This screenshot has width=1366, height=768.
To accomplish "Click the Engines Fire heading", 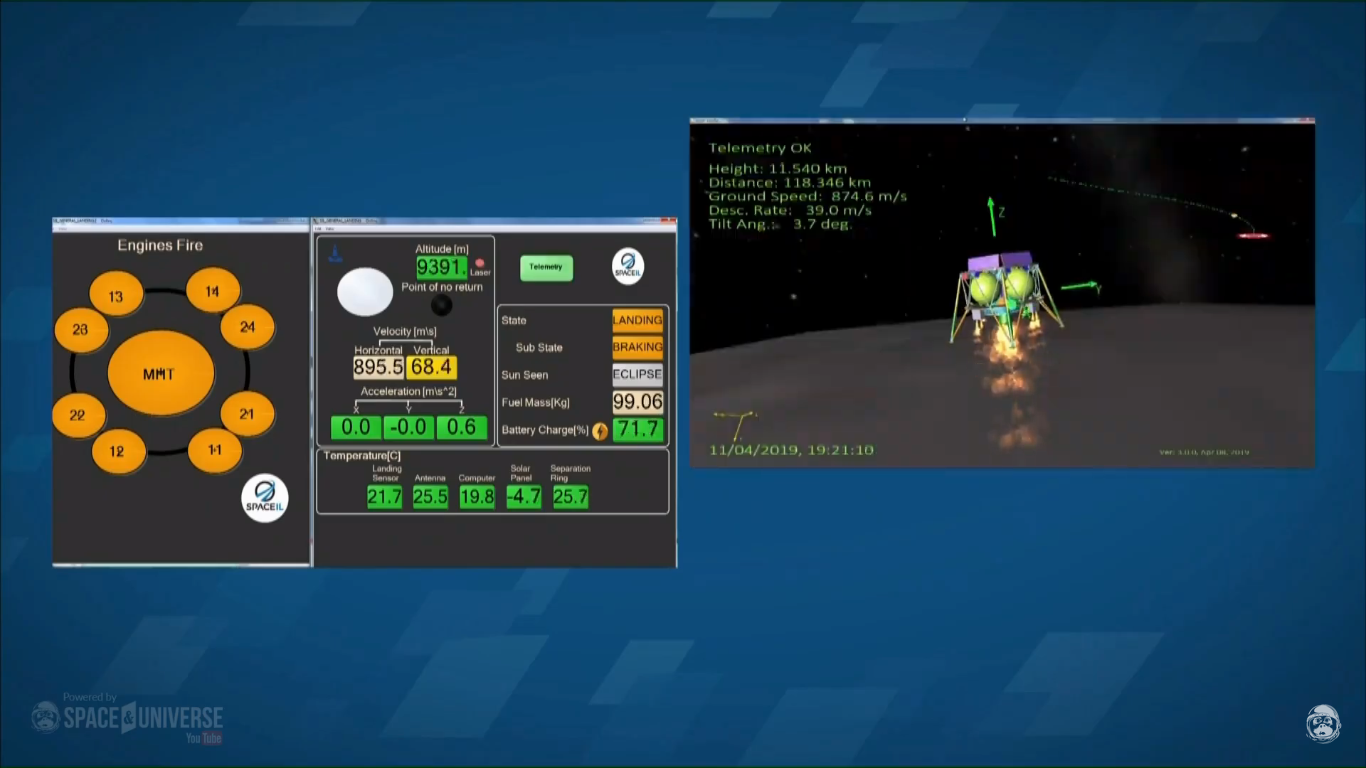I will (x=160, y=245).
